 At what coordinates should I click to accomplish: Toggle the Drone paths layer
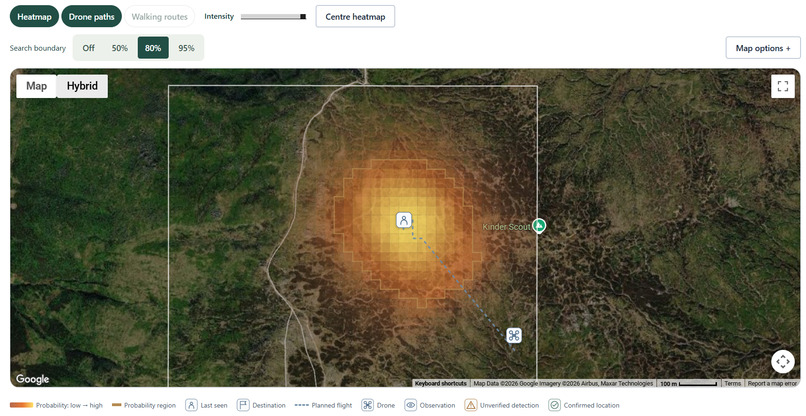tap(91, 16)
